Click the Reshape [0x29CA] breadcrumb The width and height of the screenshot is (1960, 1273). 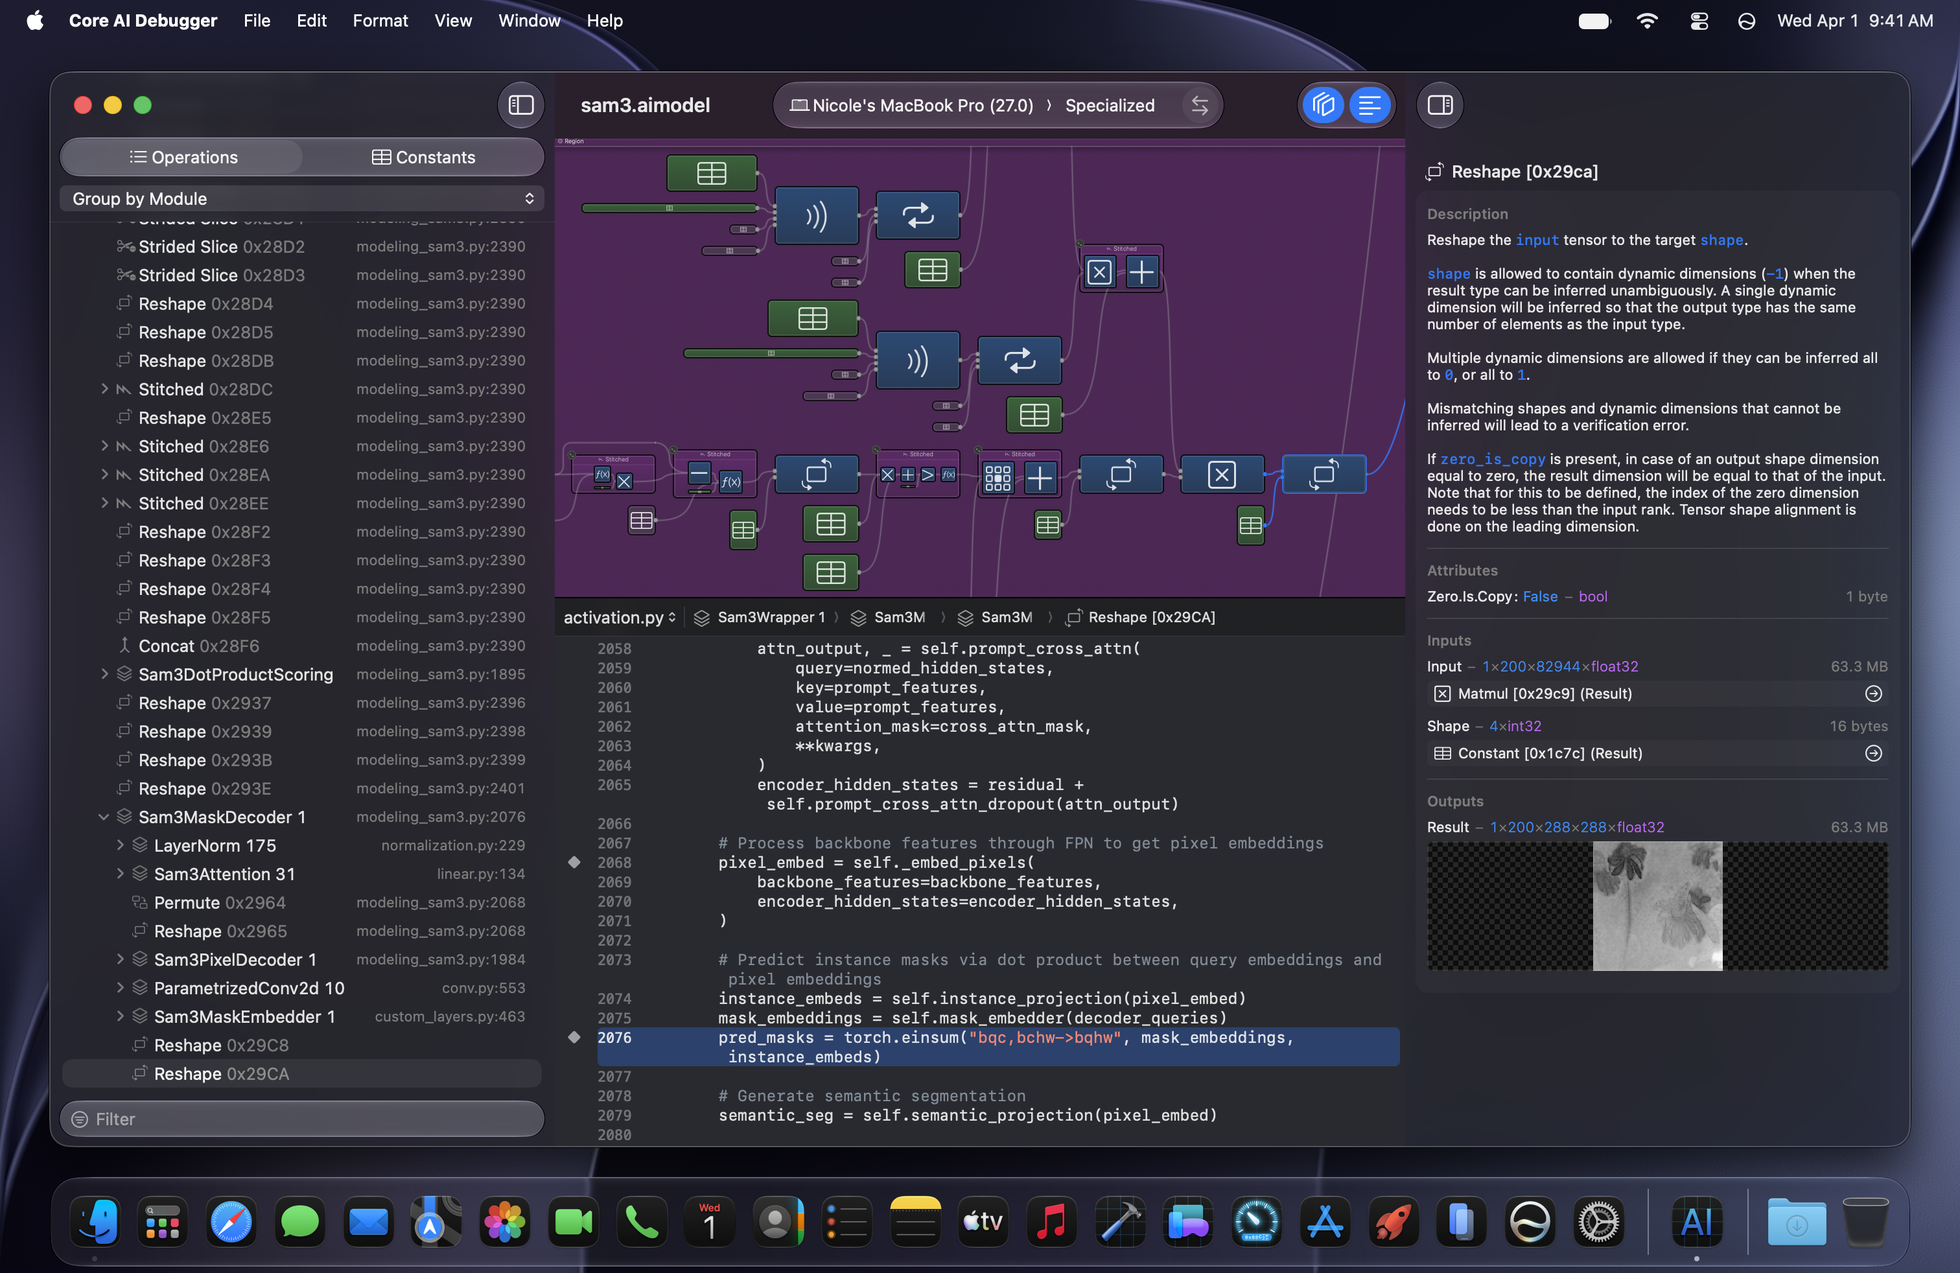(1141, 617)
